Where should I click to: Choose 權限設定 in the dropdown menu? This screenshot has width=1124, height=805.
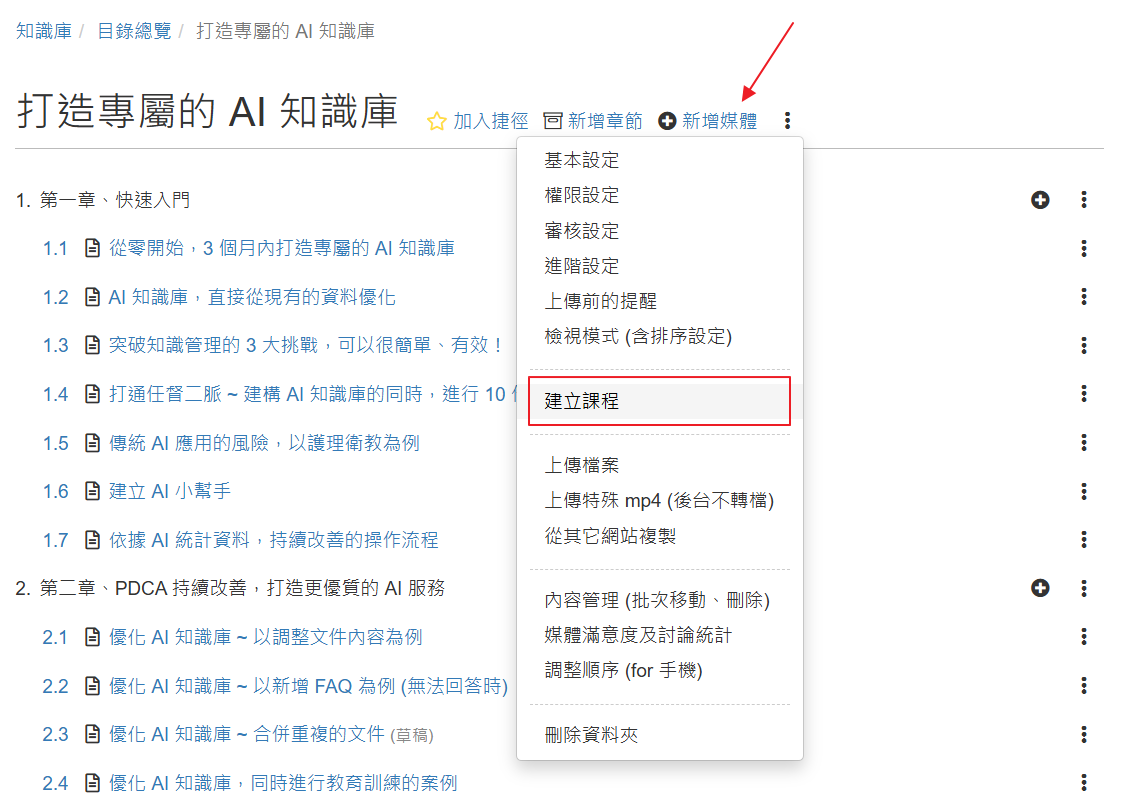[x=582, y=195]
